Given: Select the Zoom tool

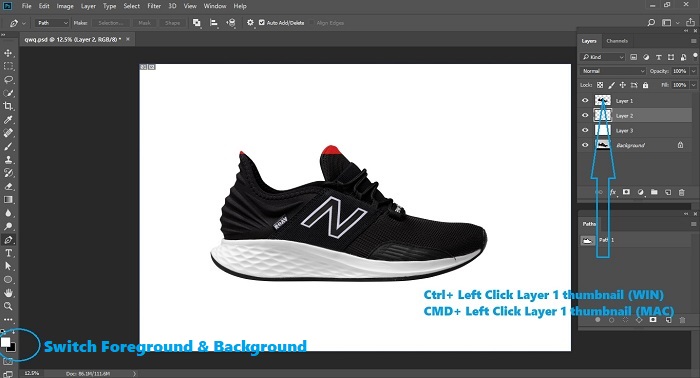Looking at the screenshot, I should pos(8,306).
